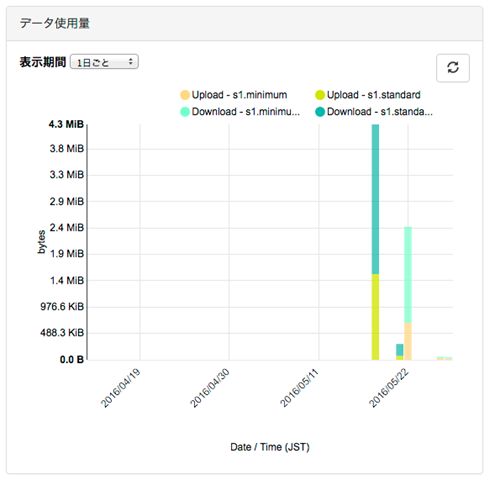Click the 976.6 KiB axis value
The image size is (490, 480).
click(62, 307)
